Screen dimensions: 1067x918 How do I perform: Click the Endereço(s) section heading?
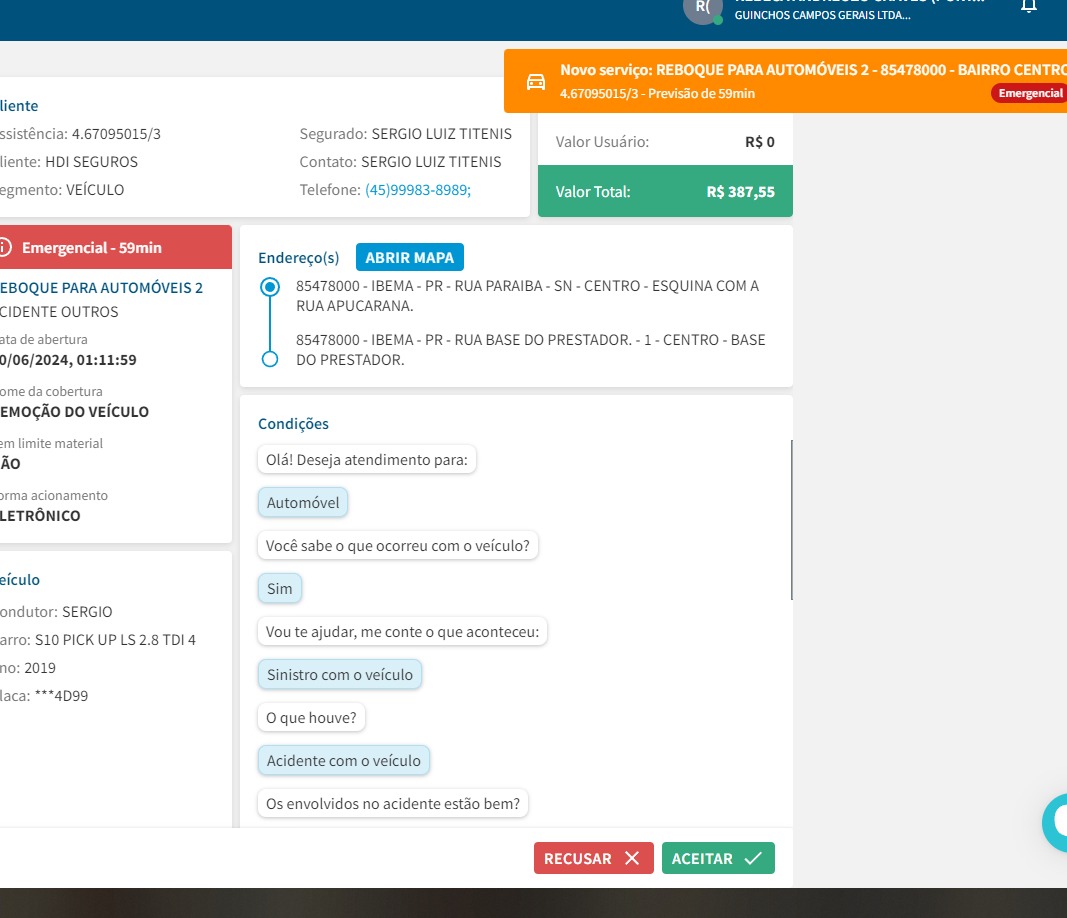[299, 258]
